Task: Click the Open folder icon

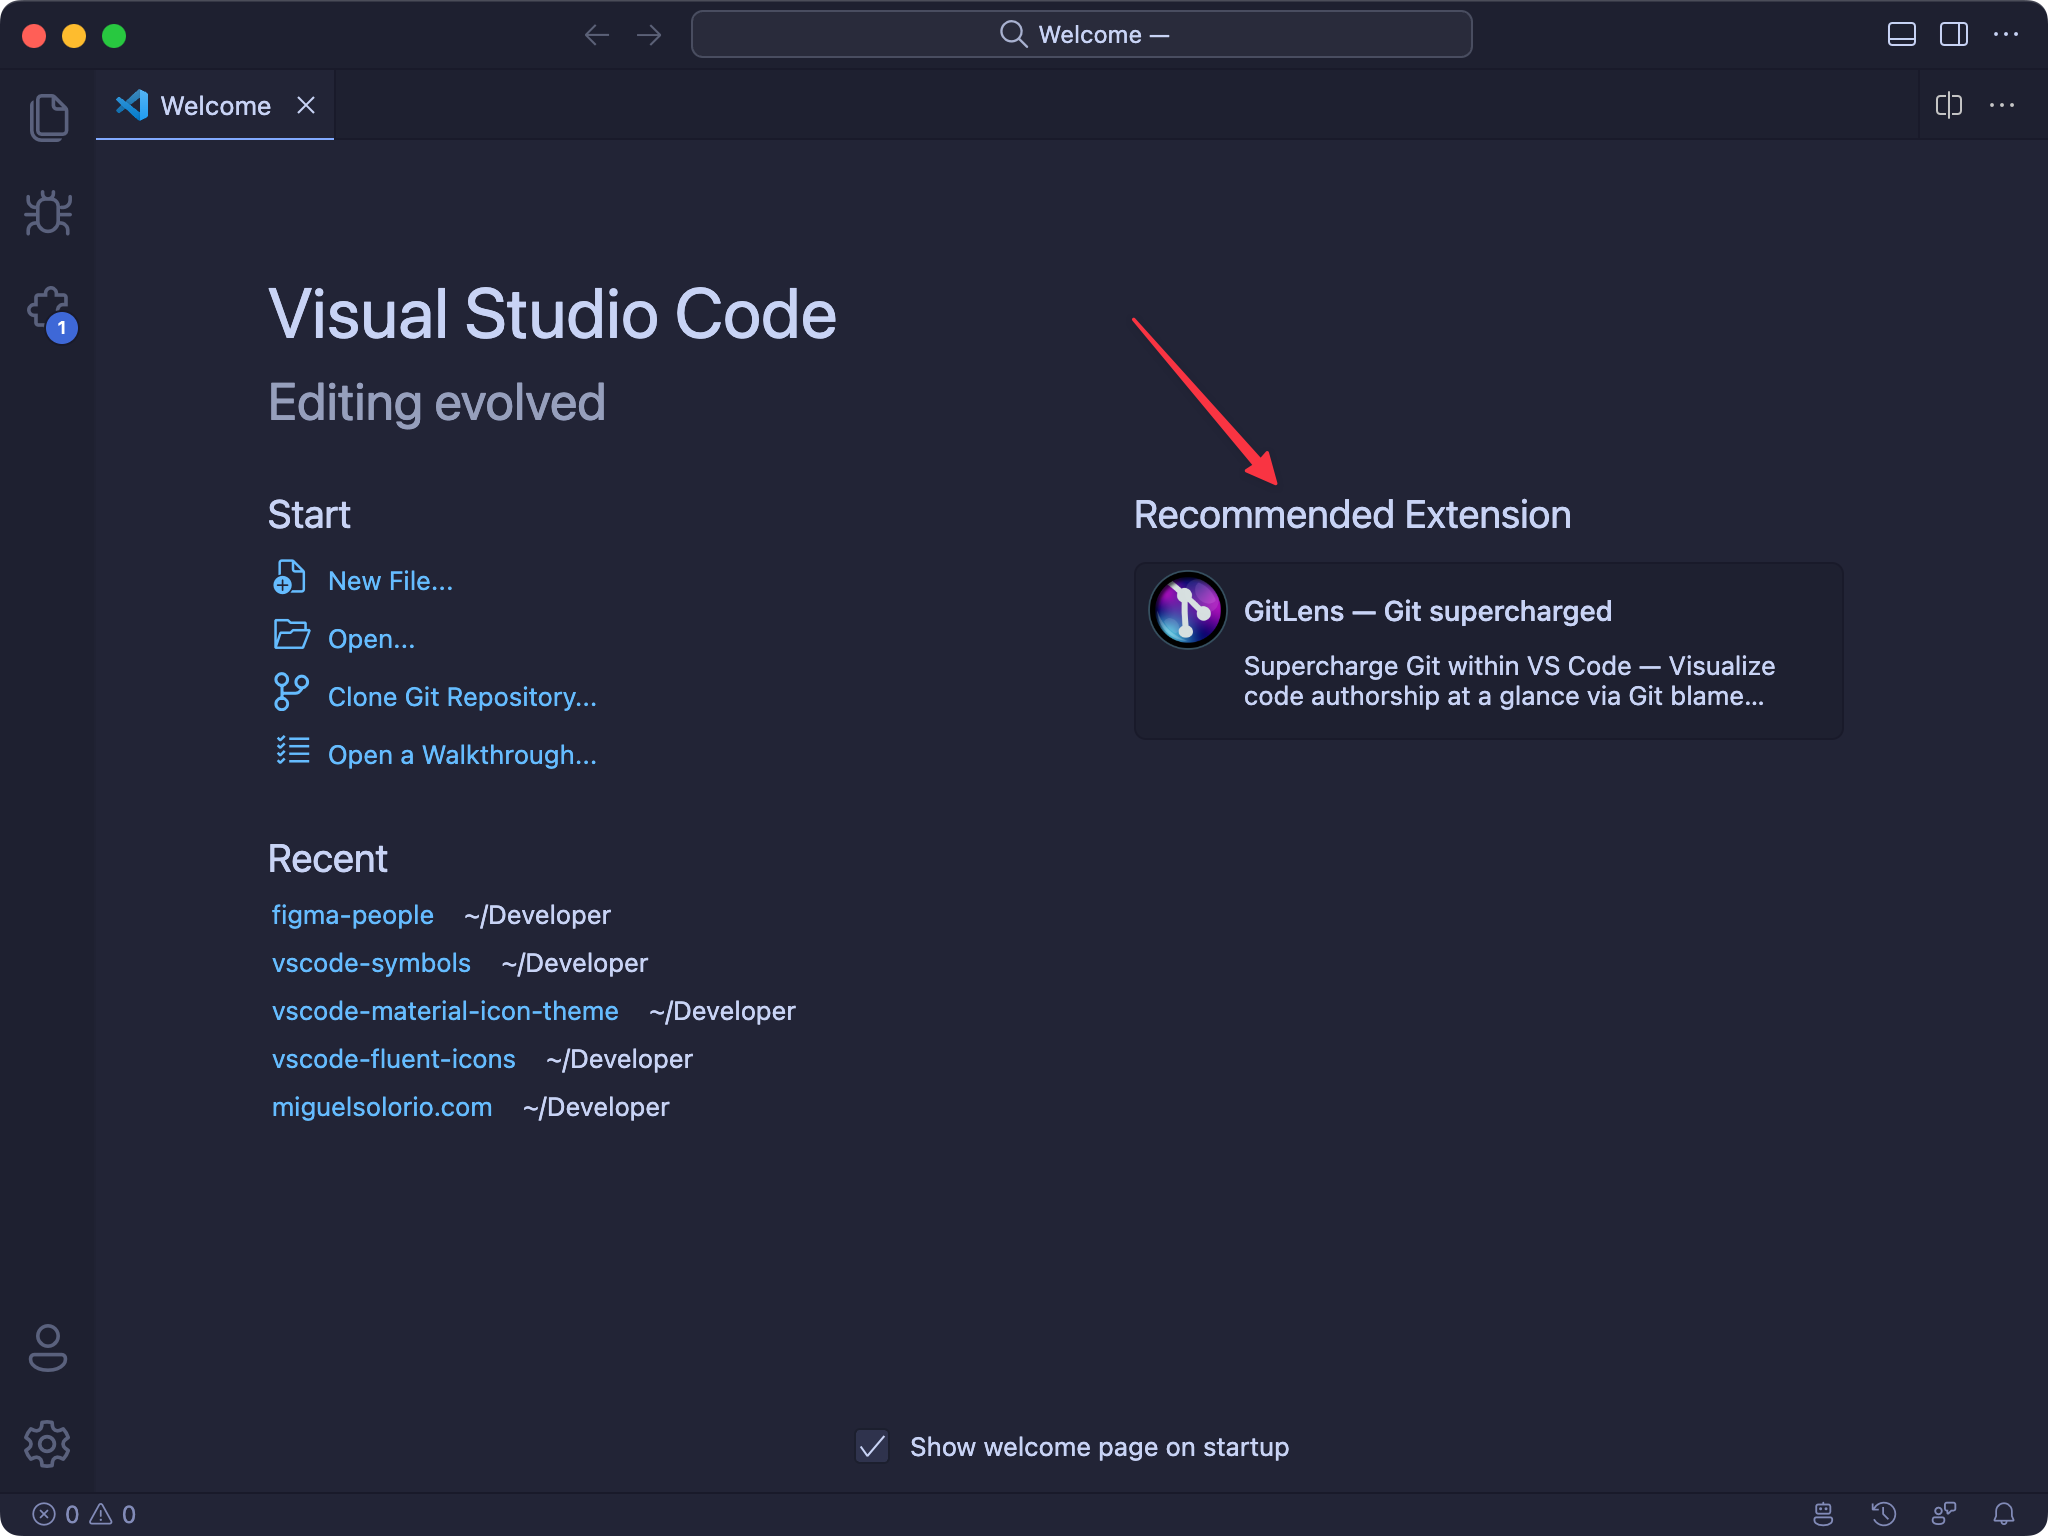Action: coord(291,635)
